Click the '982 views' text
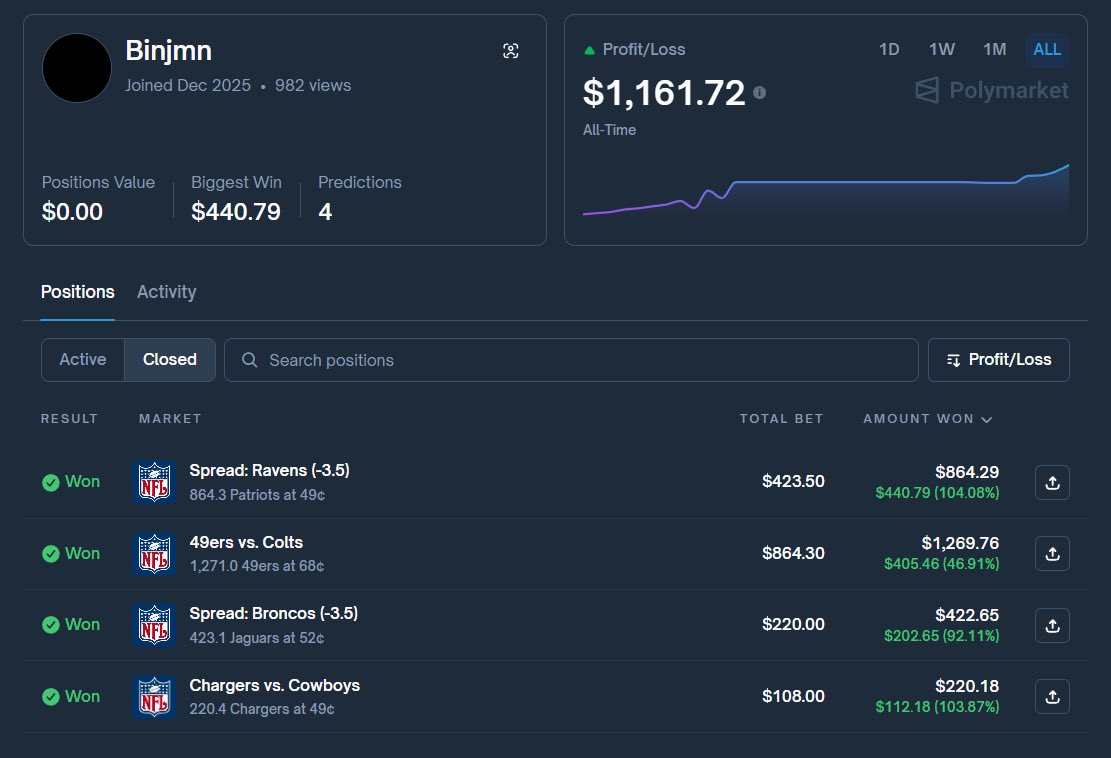Screen dimensions: 1111x758 [313, 86]
